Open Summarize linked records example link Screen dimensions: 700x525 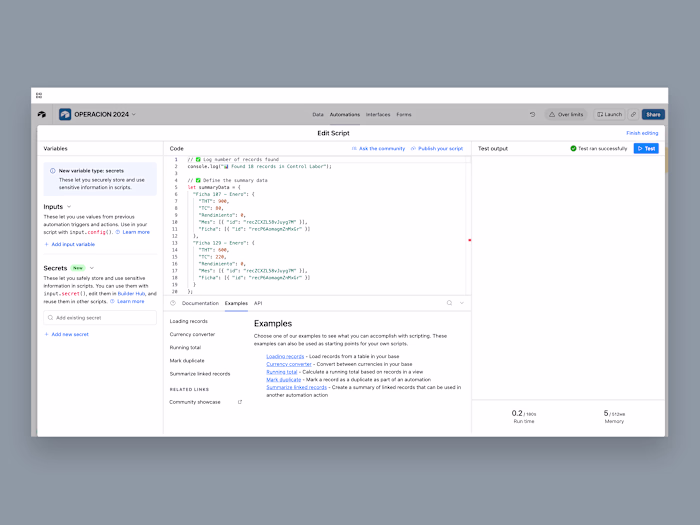coord(296,388)
